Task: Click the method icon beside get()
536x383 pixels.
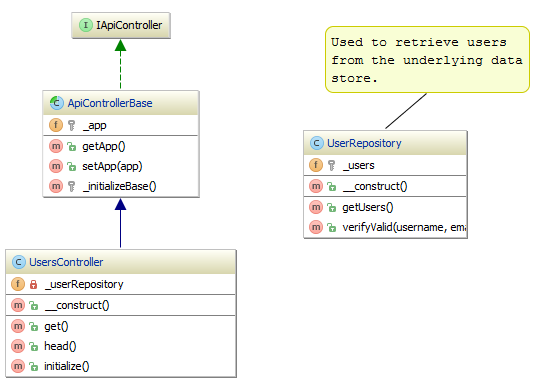Action: [18, 326]
